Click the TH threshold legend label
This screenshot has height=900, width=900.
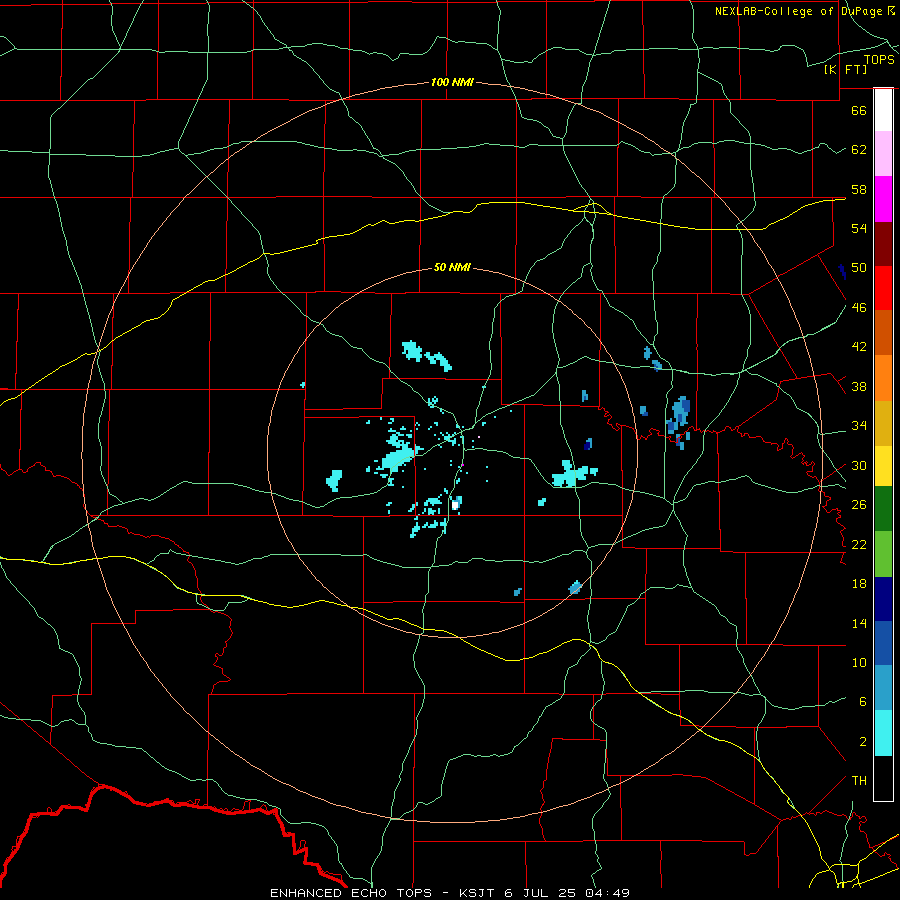pyautogui.click(x=859, y=781)
